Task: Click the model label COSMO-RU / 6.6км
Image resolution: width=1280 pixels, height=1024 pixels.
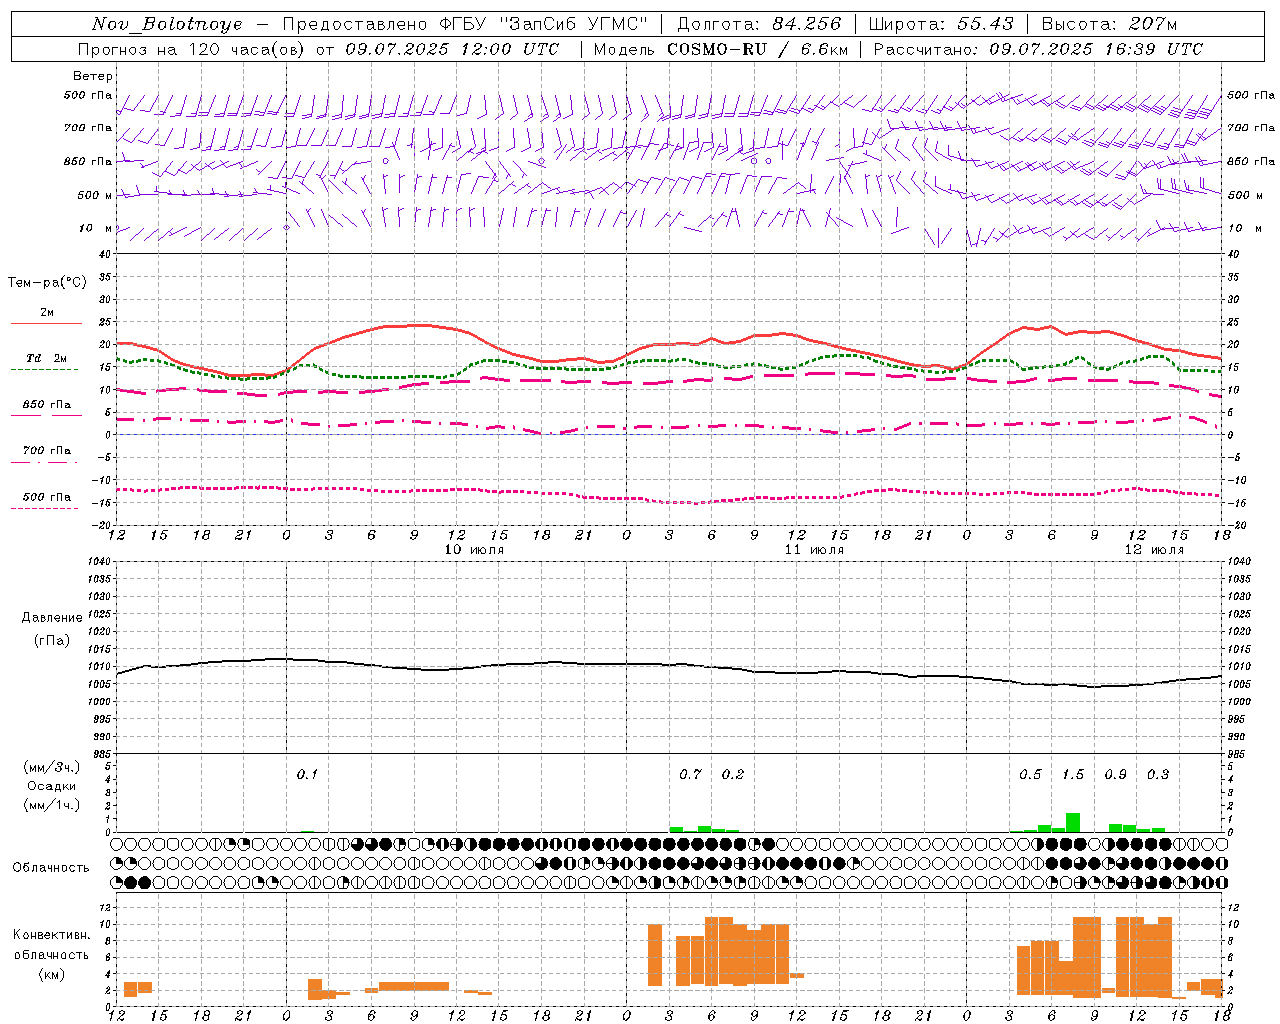Action: click(757, 49)
